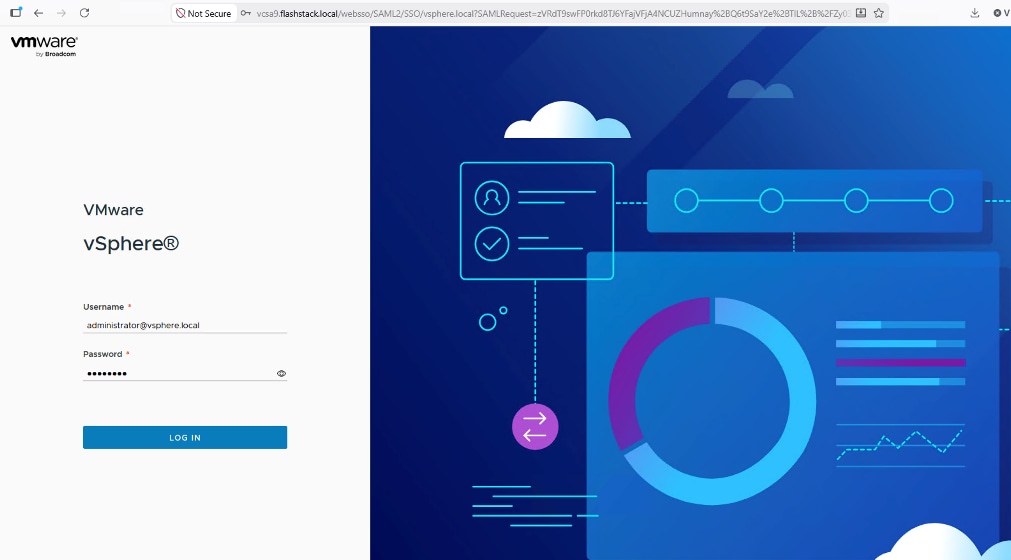Click the vSphere® heading text
Viewport: 1011px width, 560px height.
(x=131, y=244)
